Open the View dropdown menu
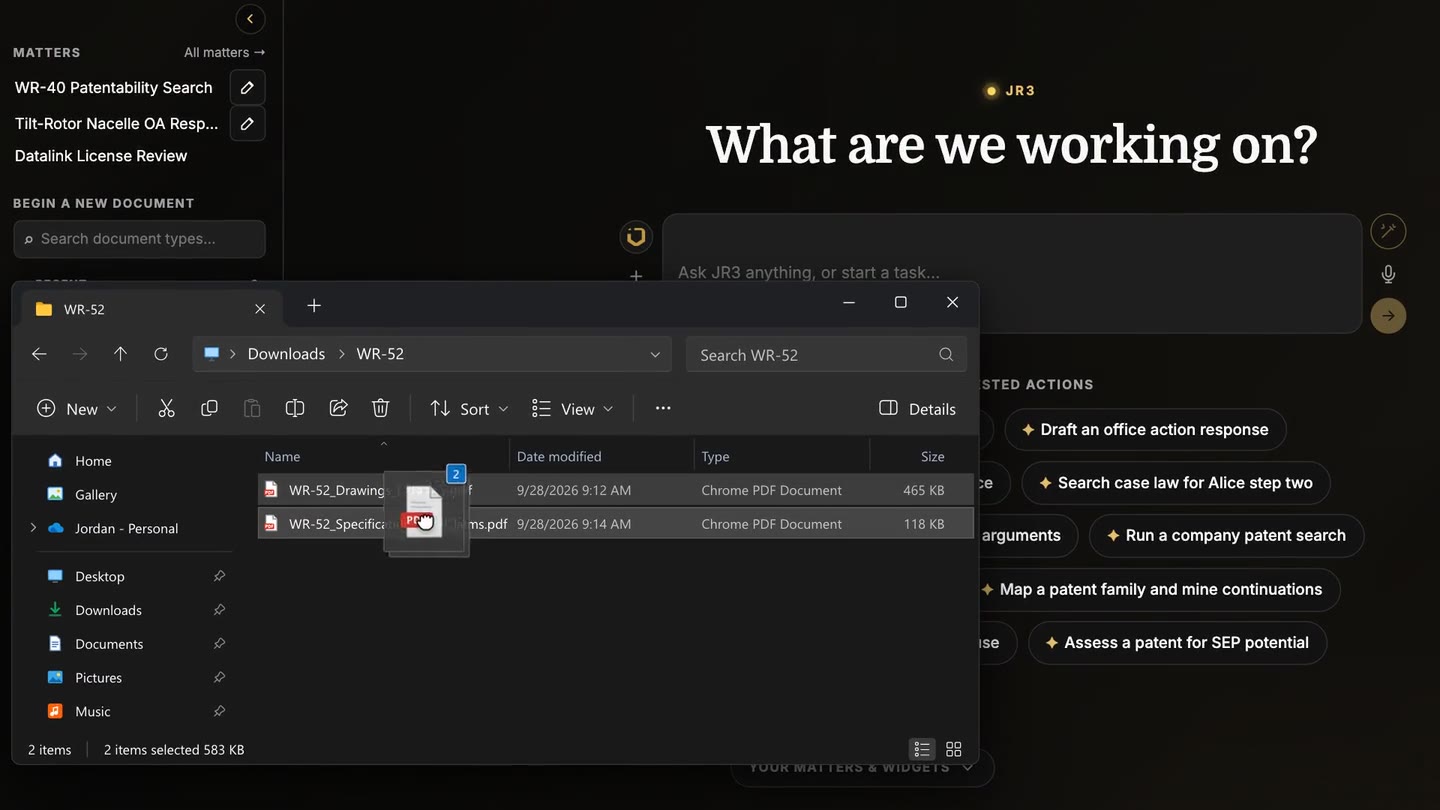Image resolution: width=1440 pixels, height=810 pixels. pyautogui.click(x=572, y=408)
